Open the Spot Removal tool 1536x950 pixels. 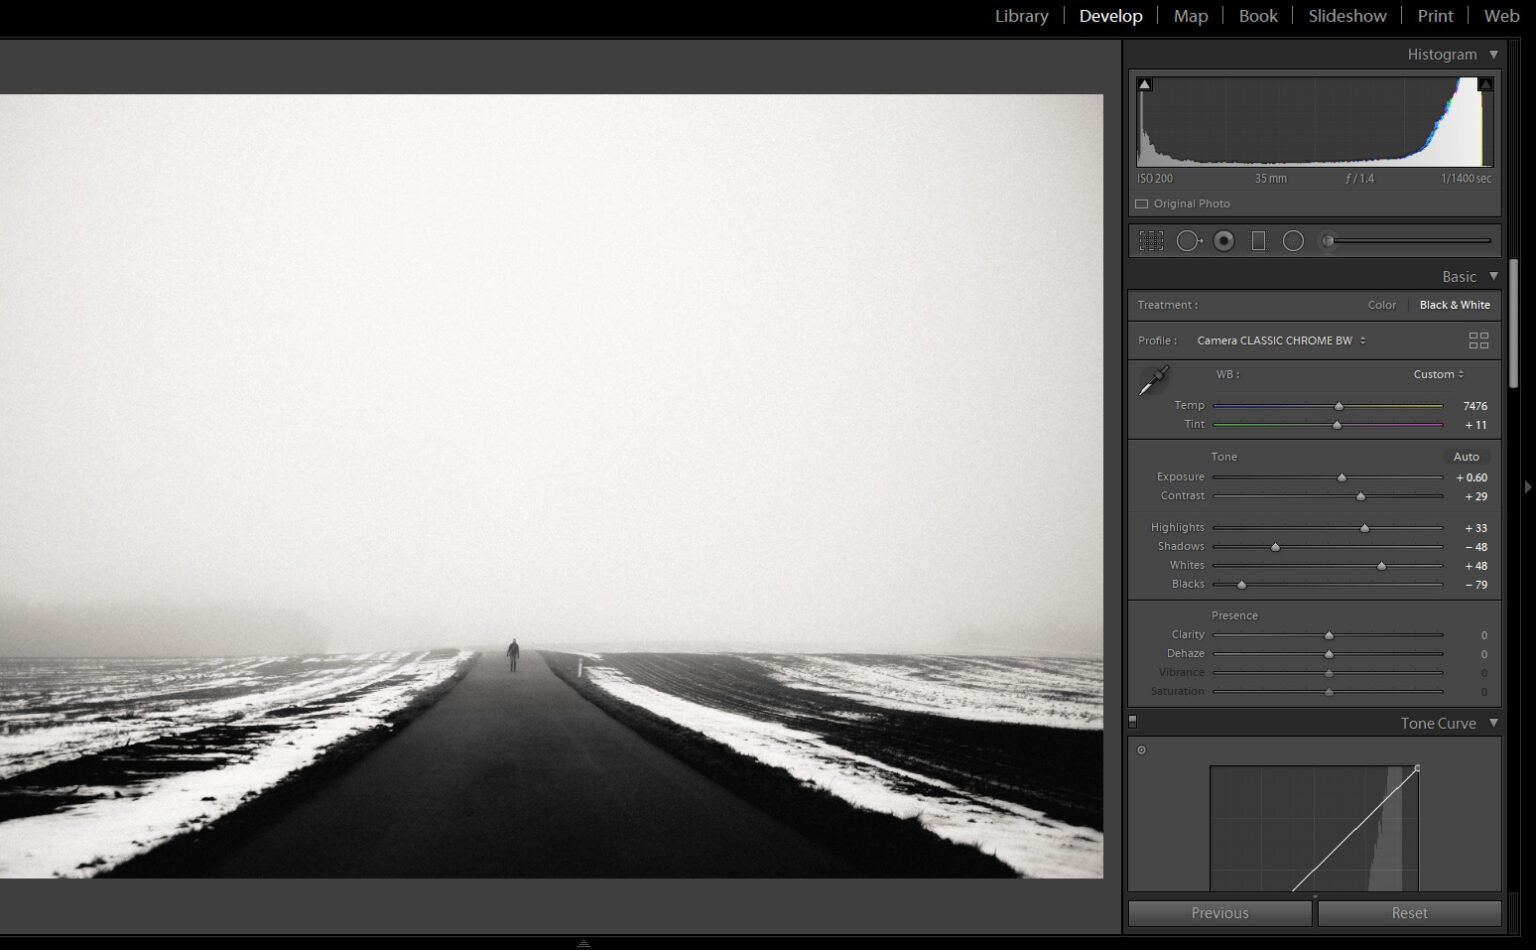(1189, 240)
